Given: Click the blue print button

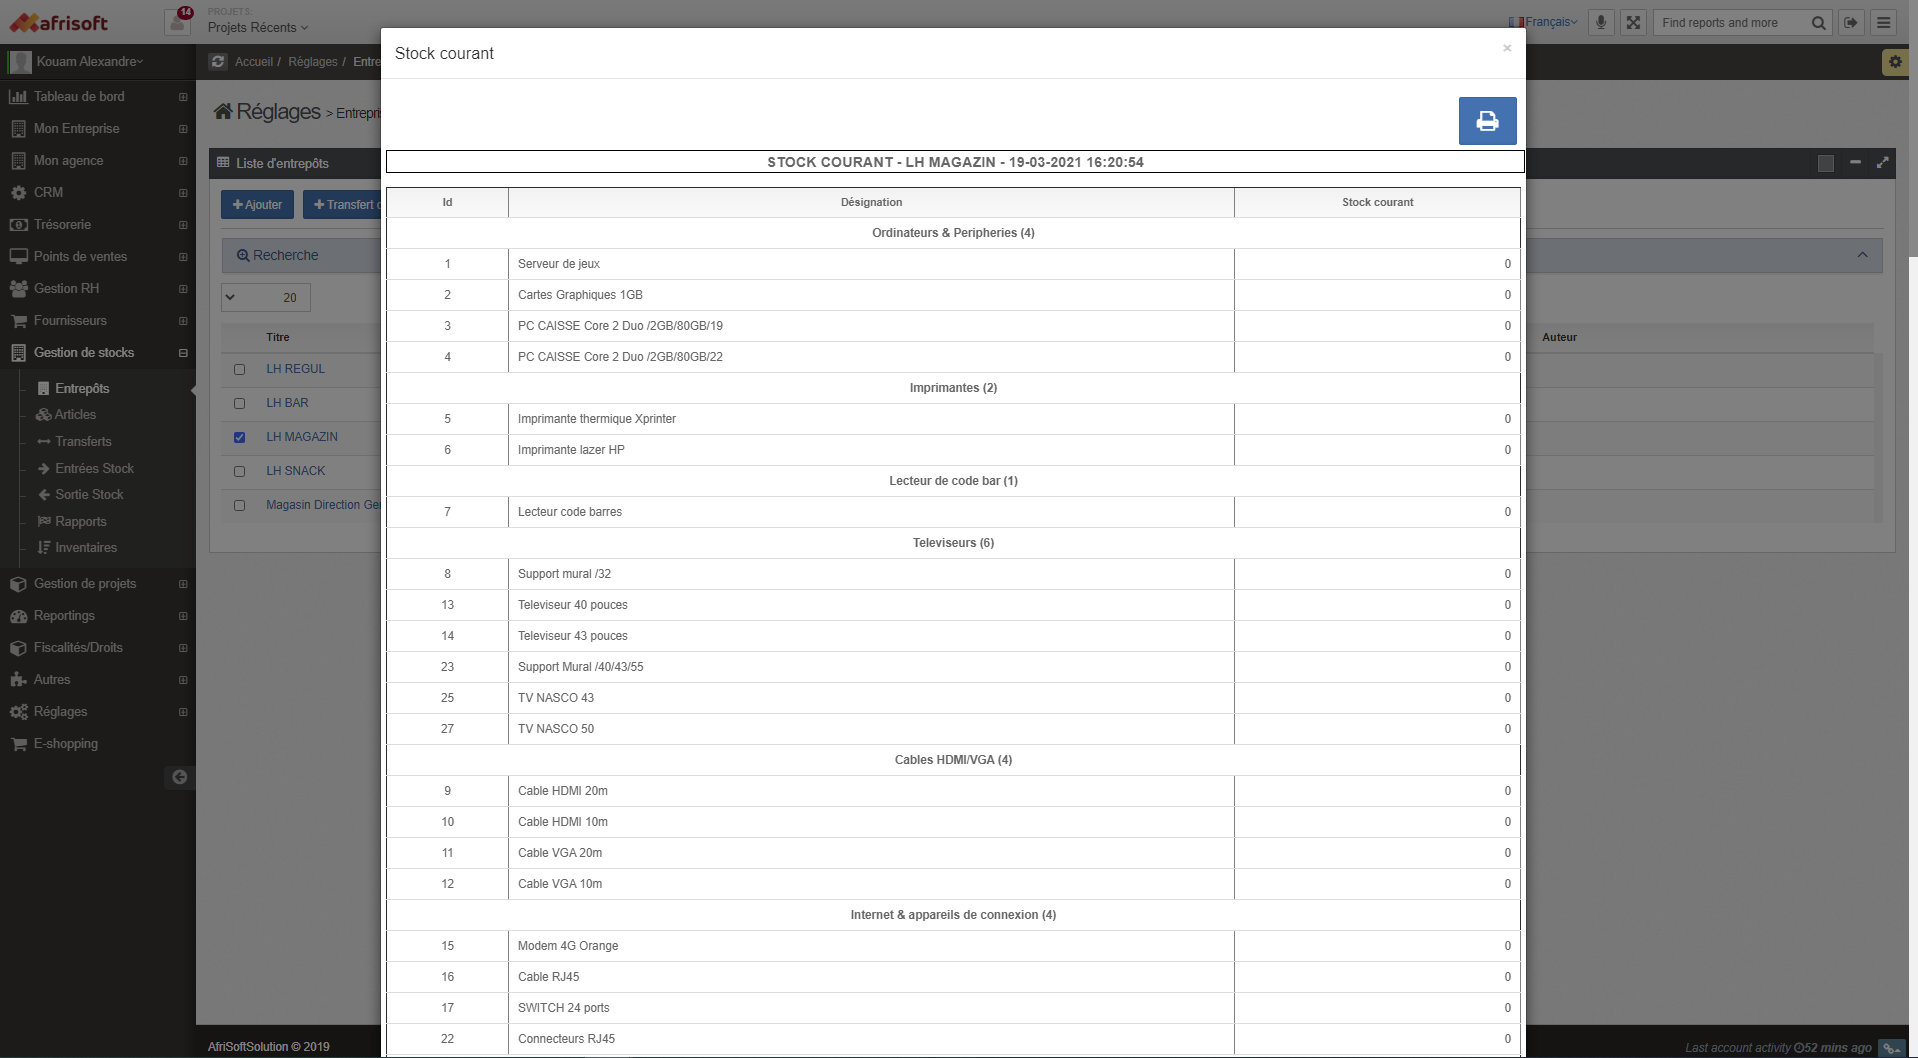Looking at the screenshot, I should (1487, 121).
